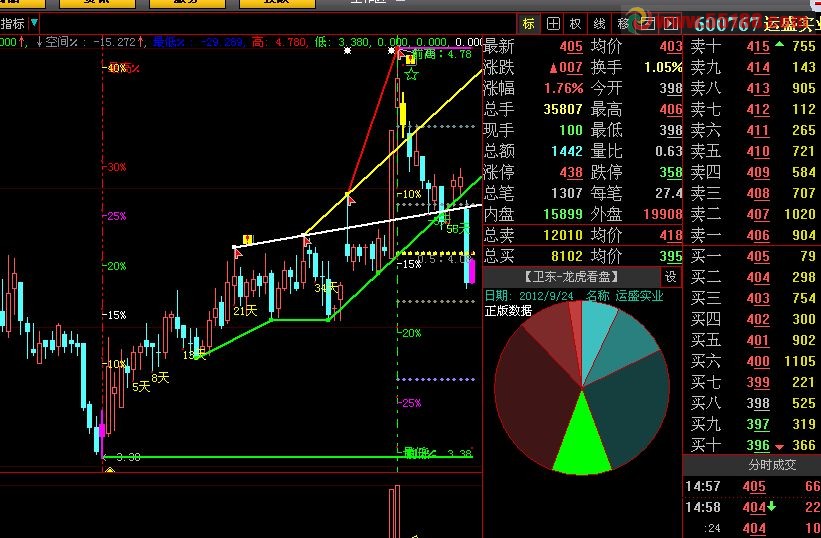Screen dimensions: 821x538
Task: Click the 正版数据 label
Action: coord(508,311)
